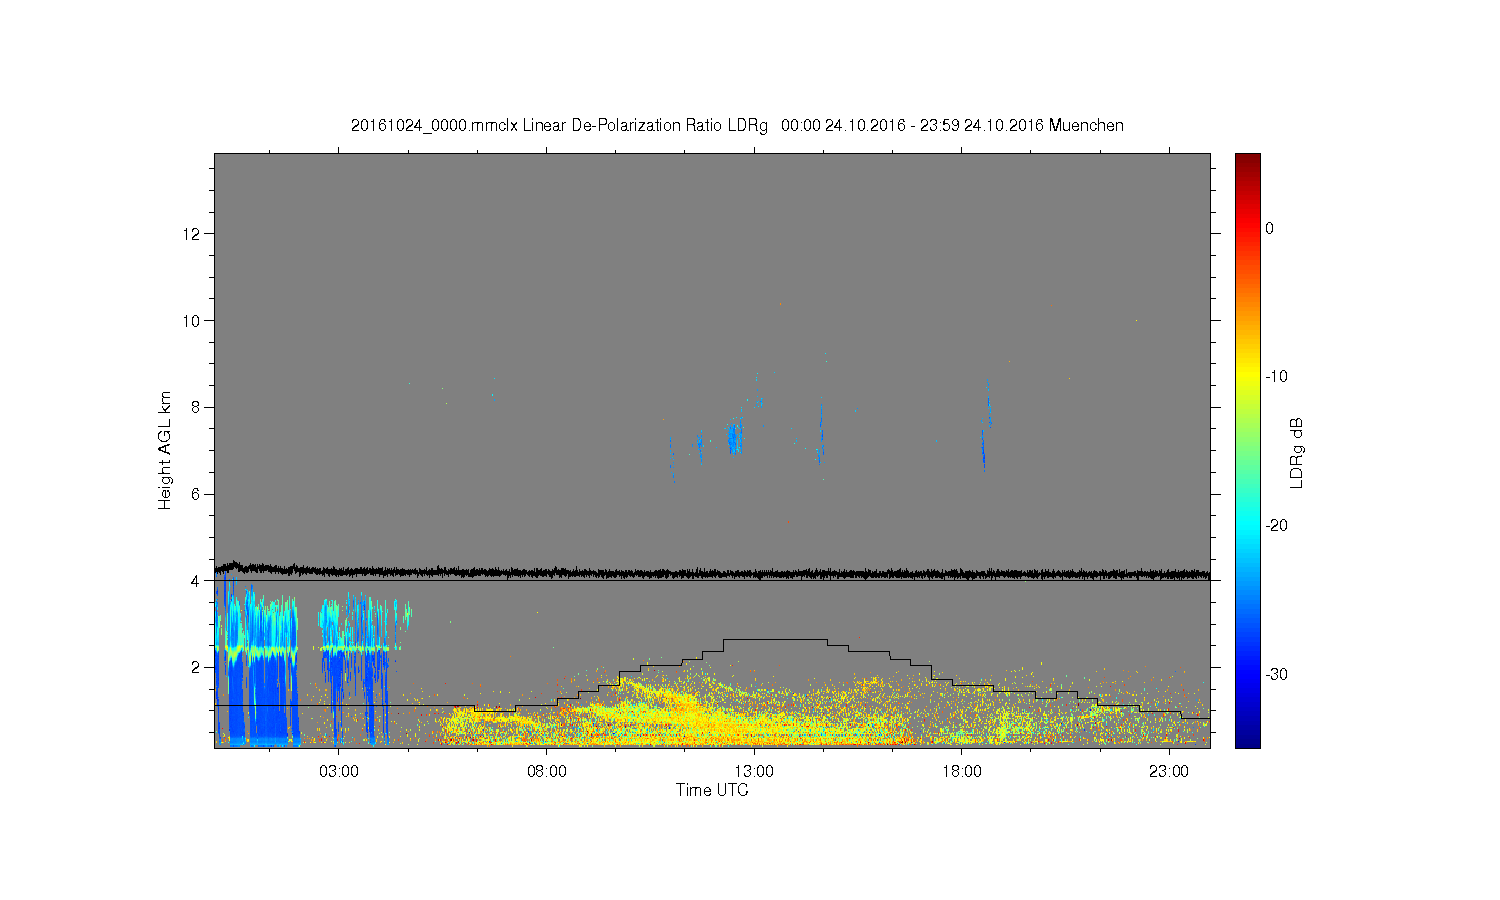
Task: Click the blue echo near 18:30 at 7 km
Action: pos(984,448)
